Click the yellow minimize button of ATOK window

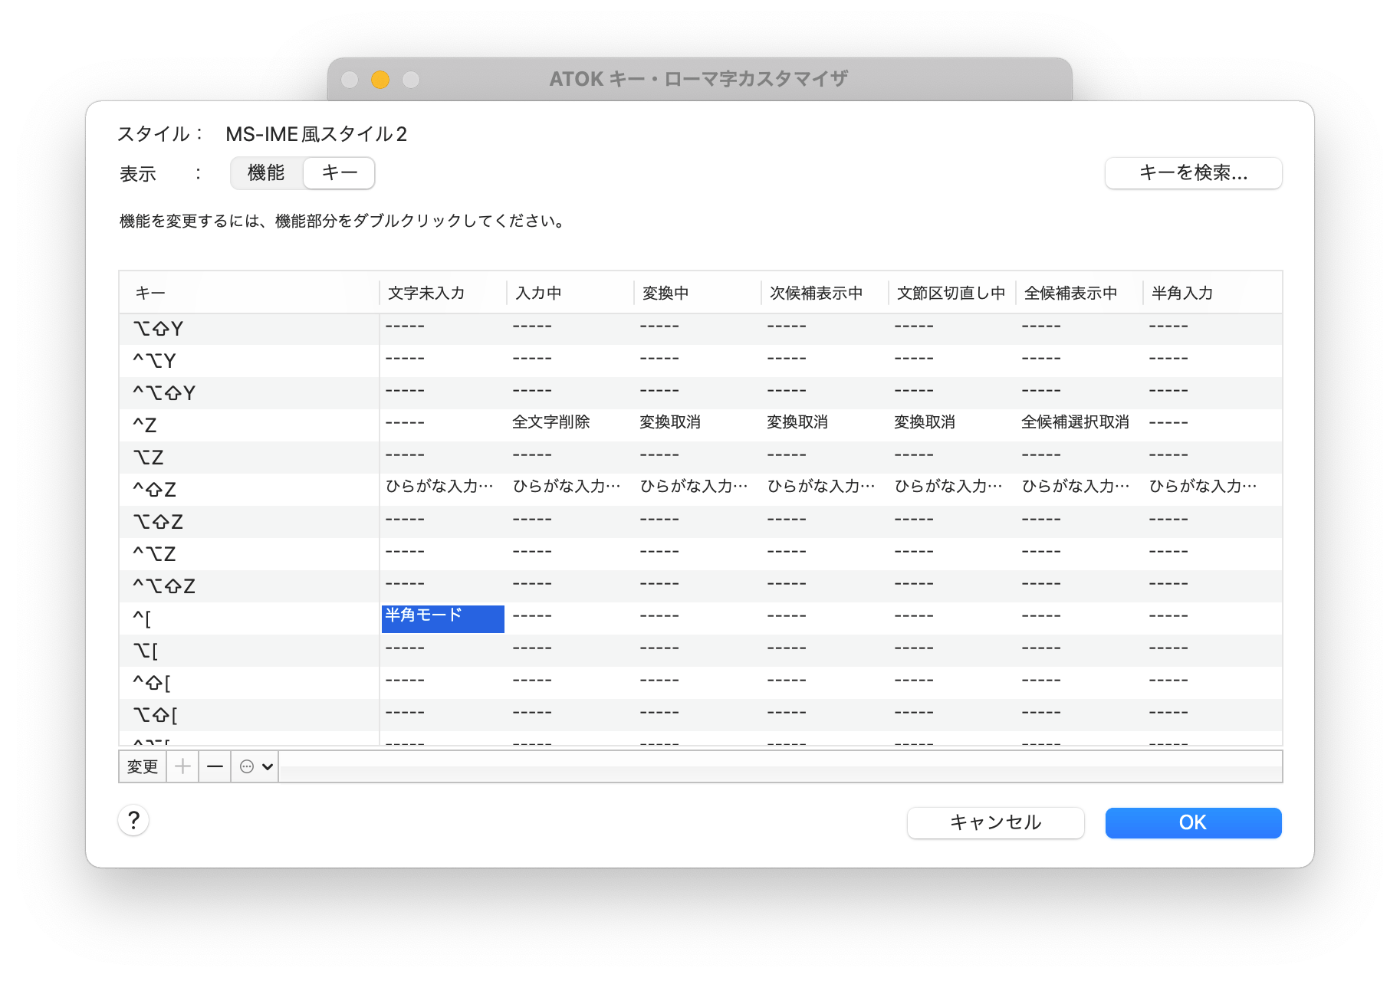pyautogui.click(x=380, y=79)
